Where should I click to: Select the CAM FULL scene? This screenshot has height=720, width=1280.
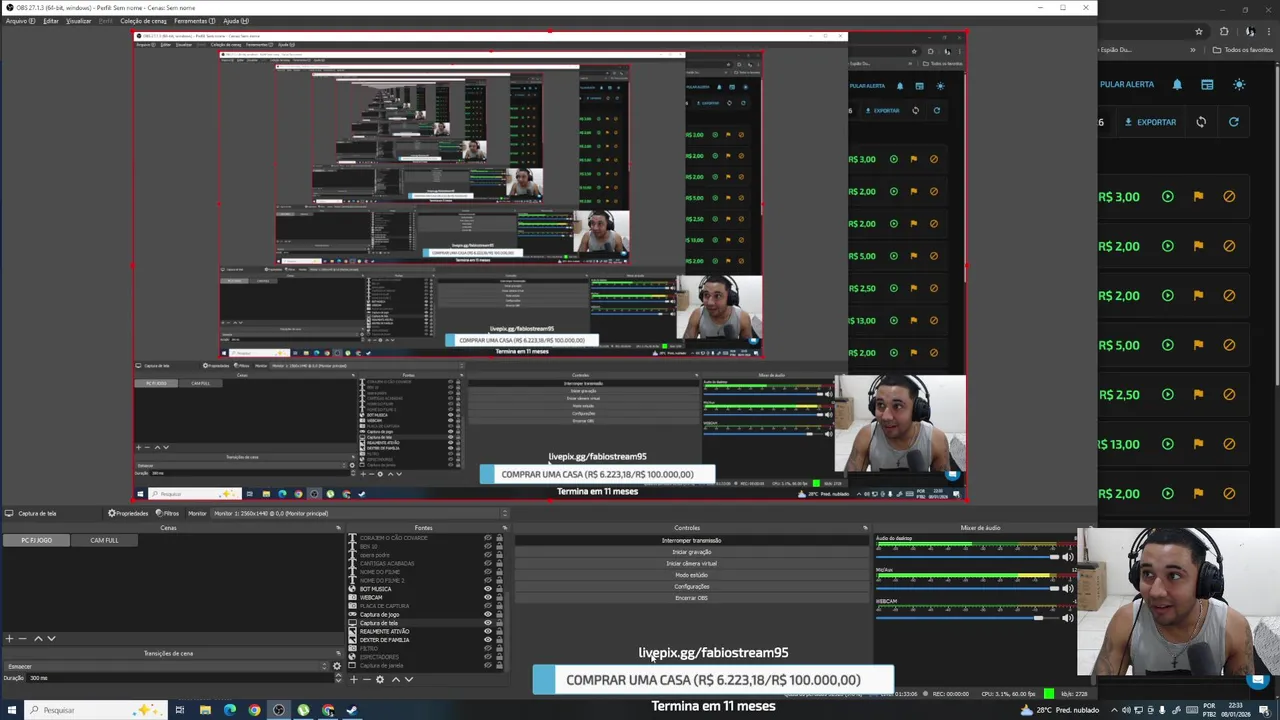[104, 540]
